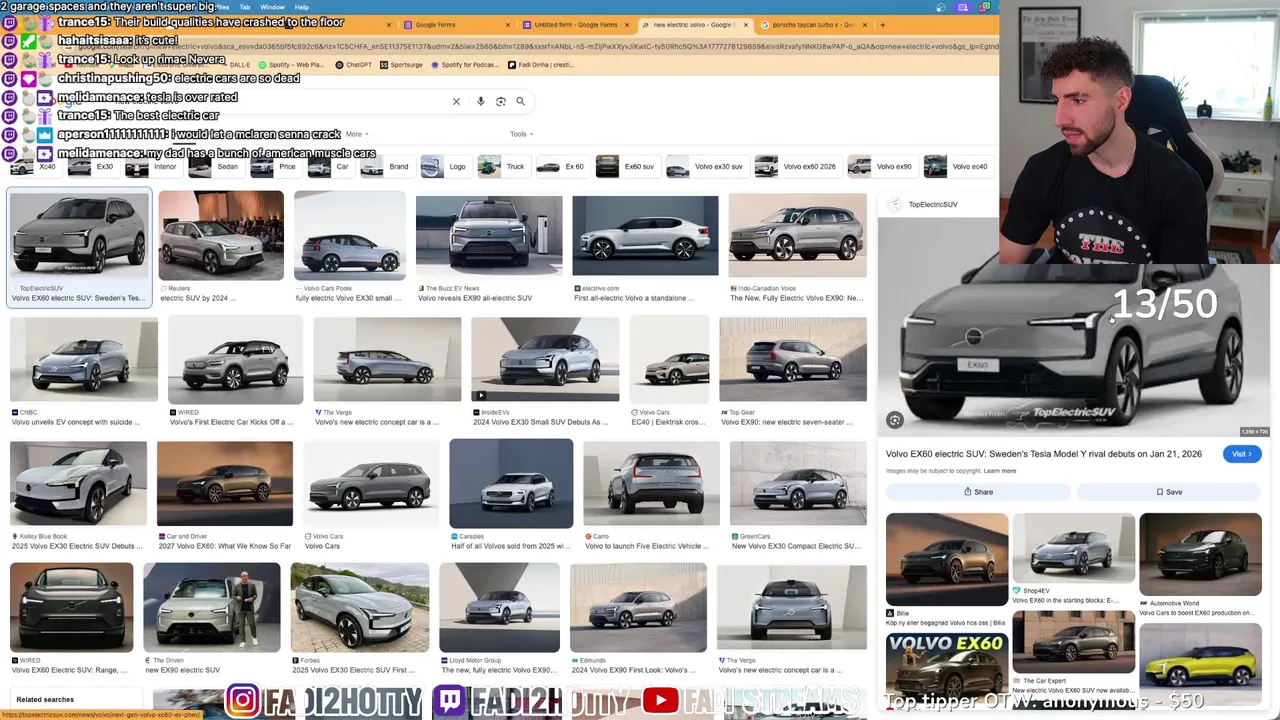
Task: Open the Fadi Dinha bookmark
Action: tap(541, 65)
